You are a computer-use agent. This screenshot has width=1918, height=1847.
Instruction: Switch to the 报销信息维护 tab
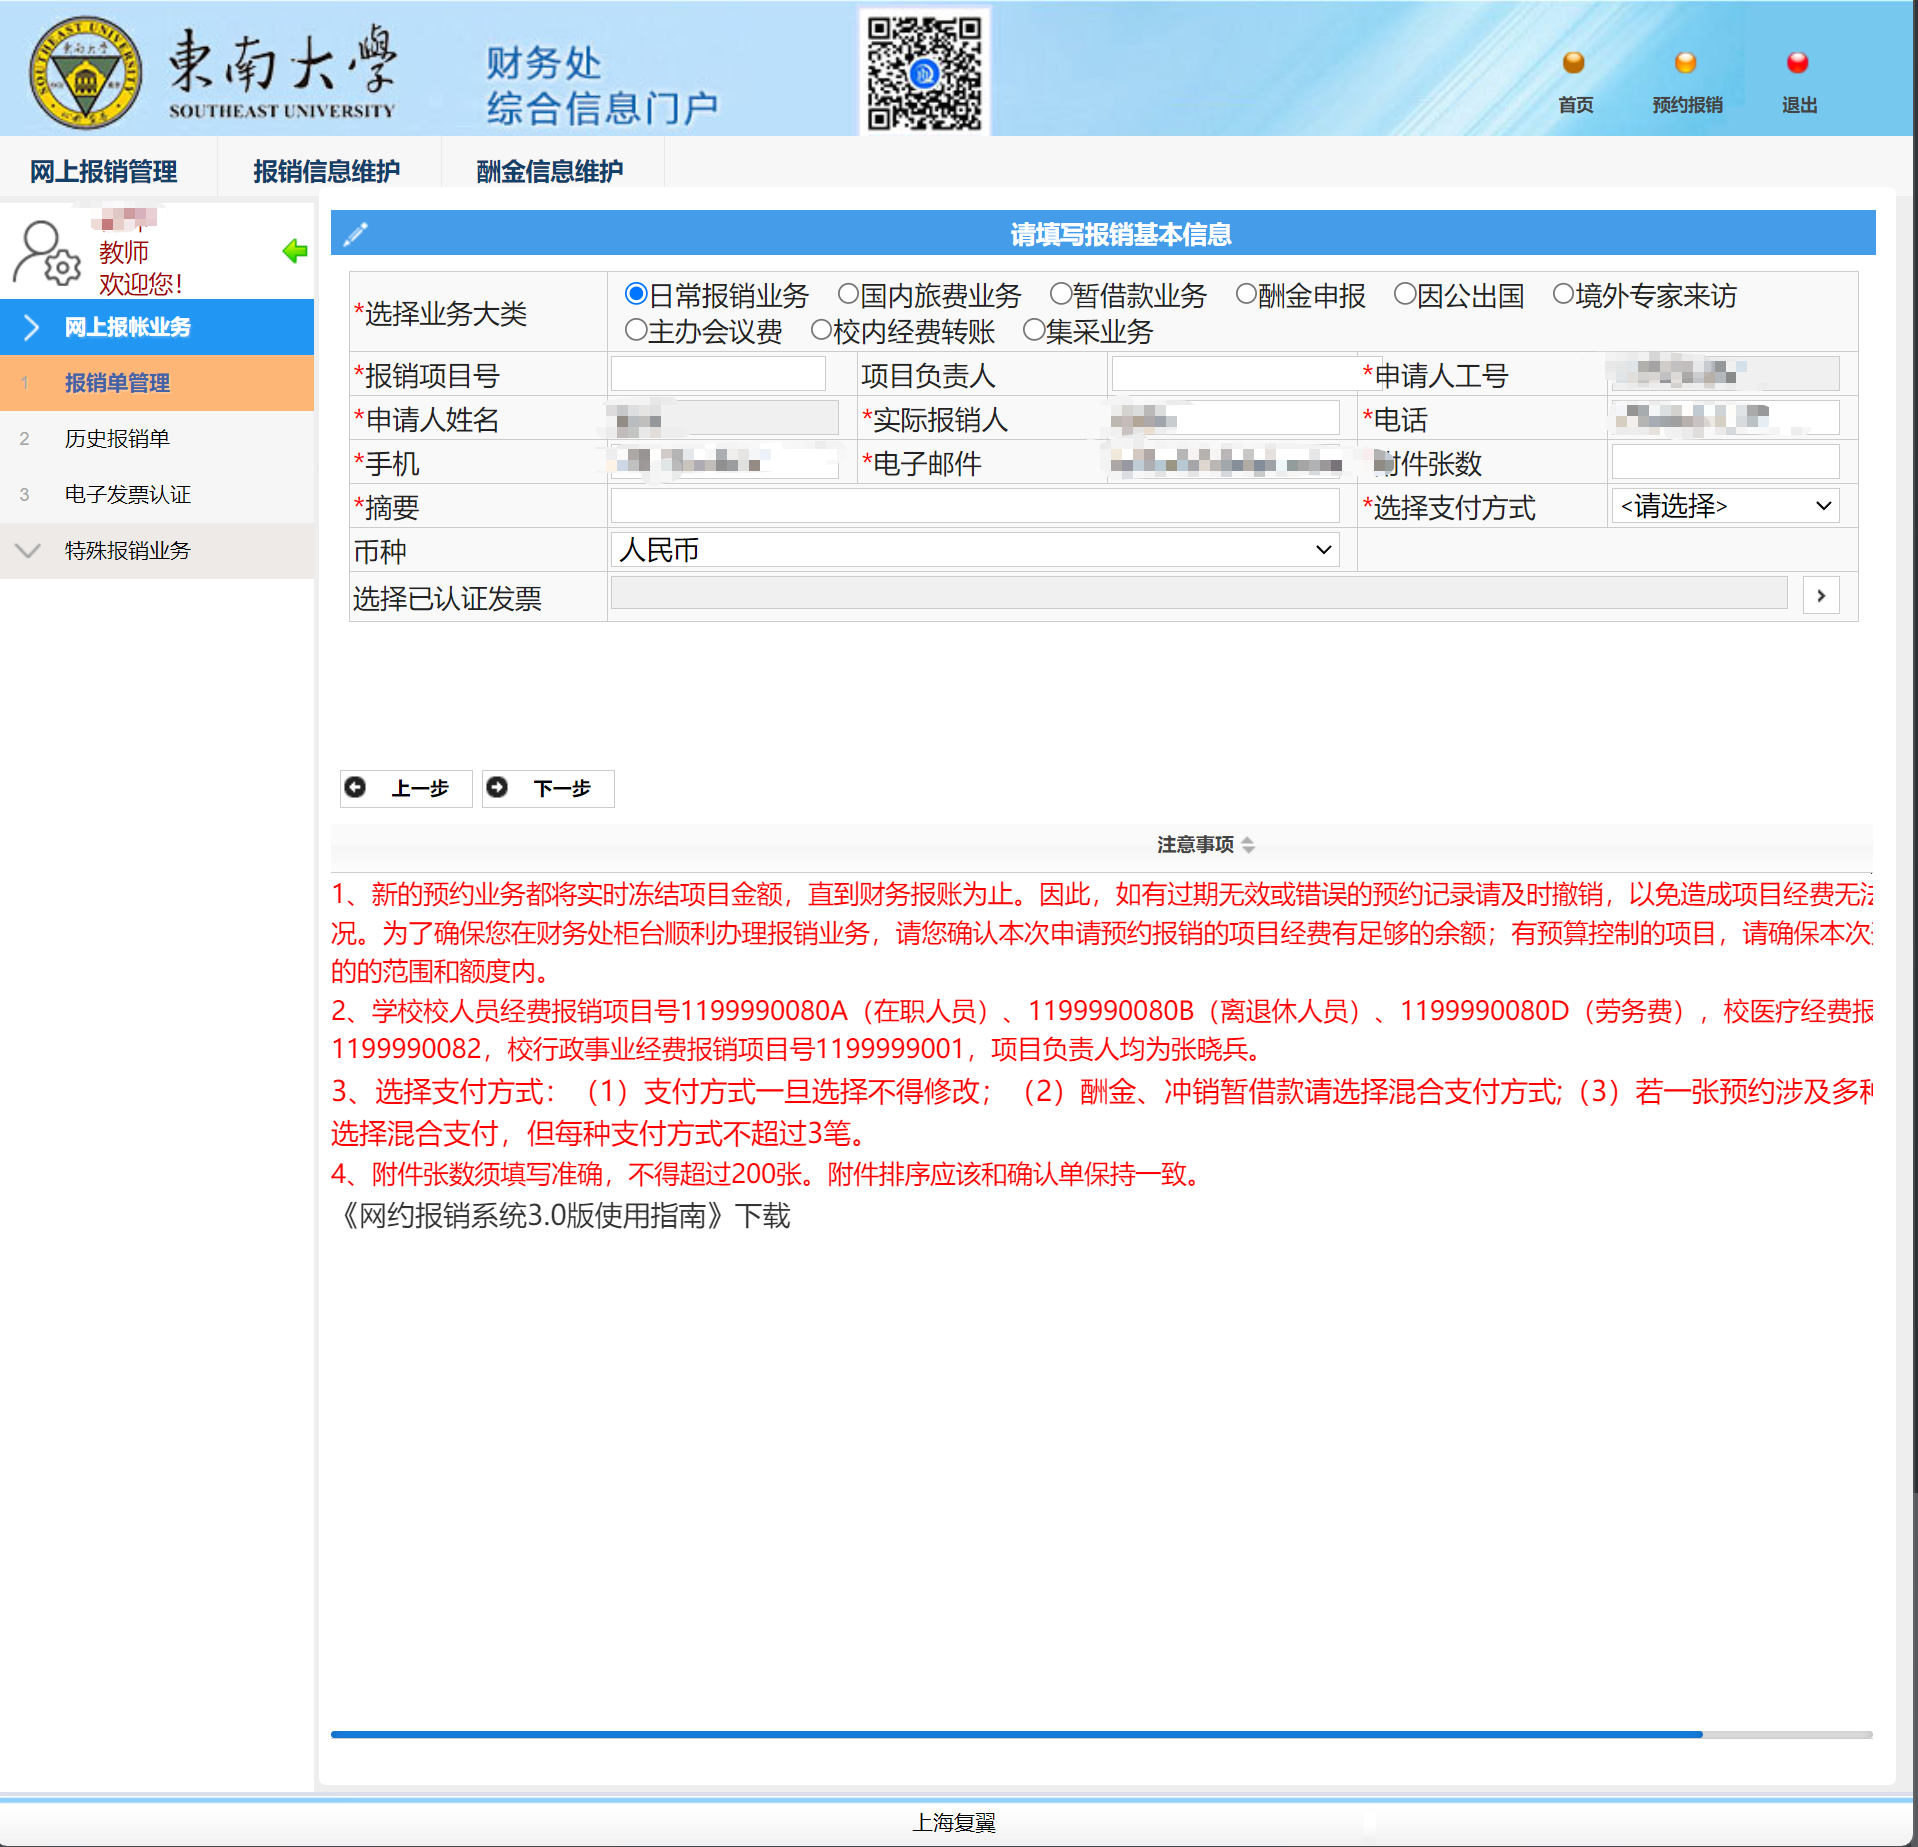tap(326, 171)
